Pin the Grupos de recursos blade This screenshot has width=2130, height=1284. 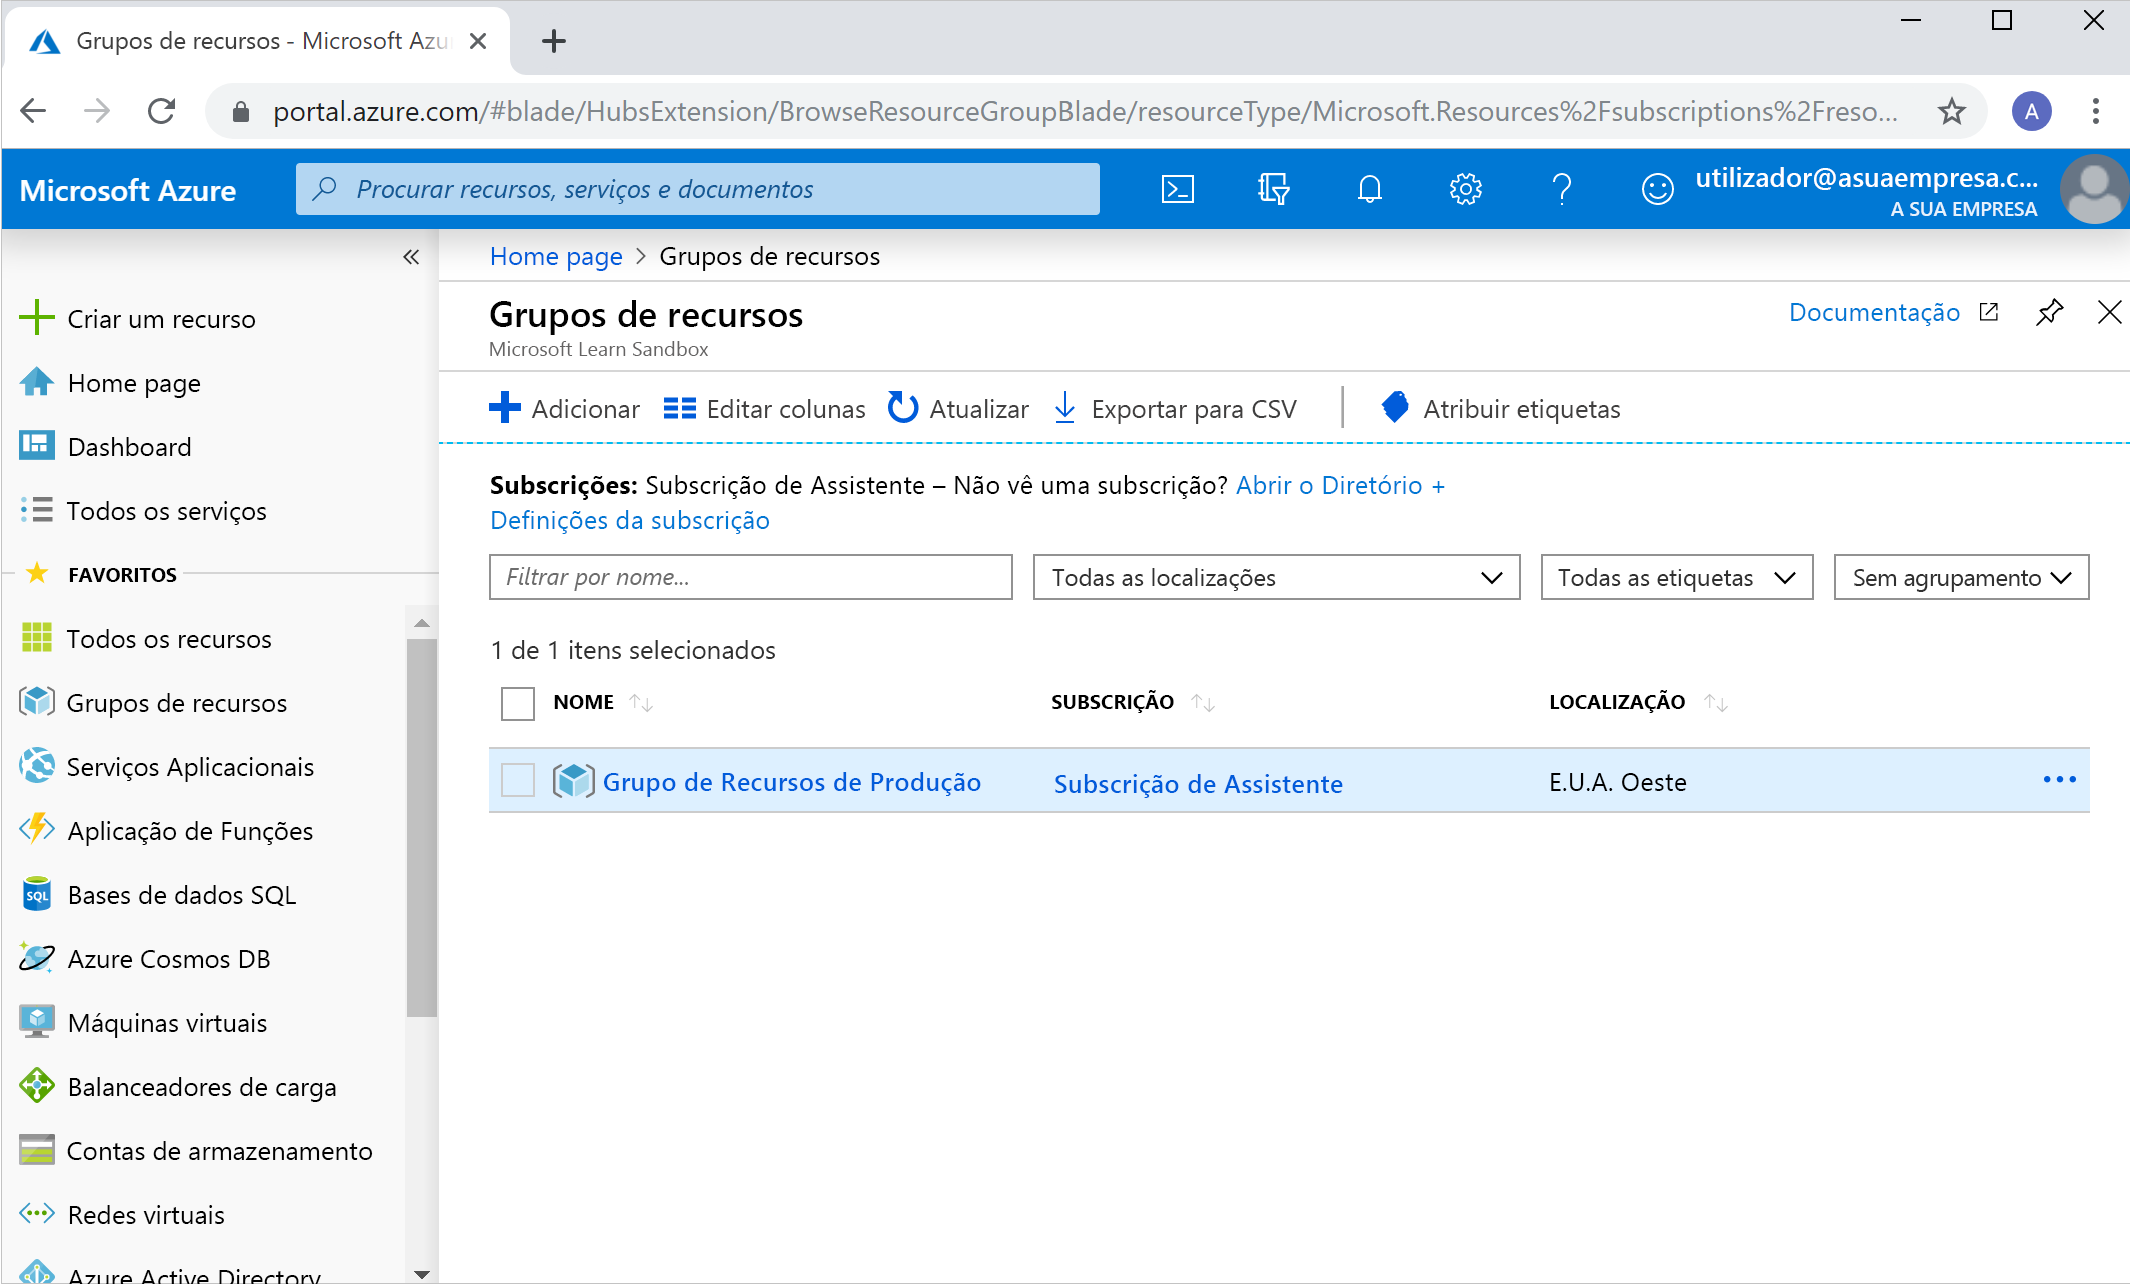click(x=2049, y=312)
